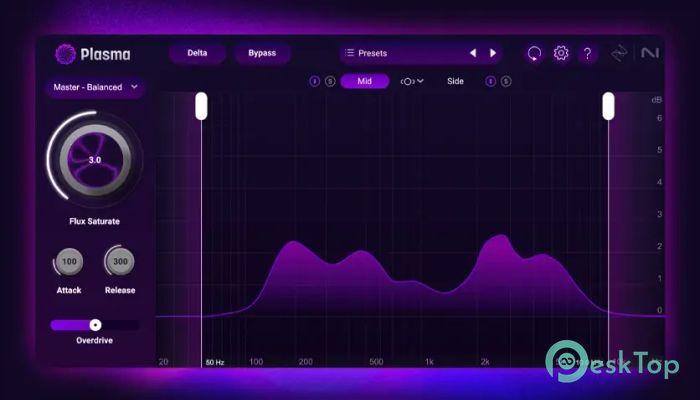Go to the previous preset arrow
The width and height of the screenshot is (700, 400).
[x=473, y=53]
